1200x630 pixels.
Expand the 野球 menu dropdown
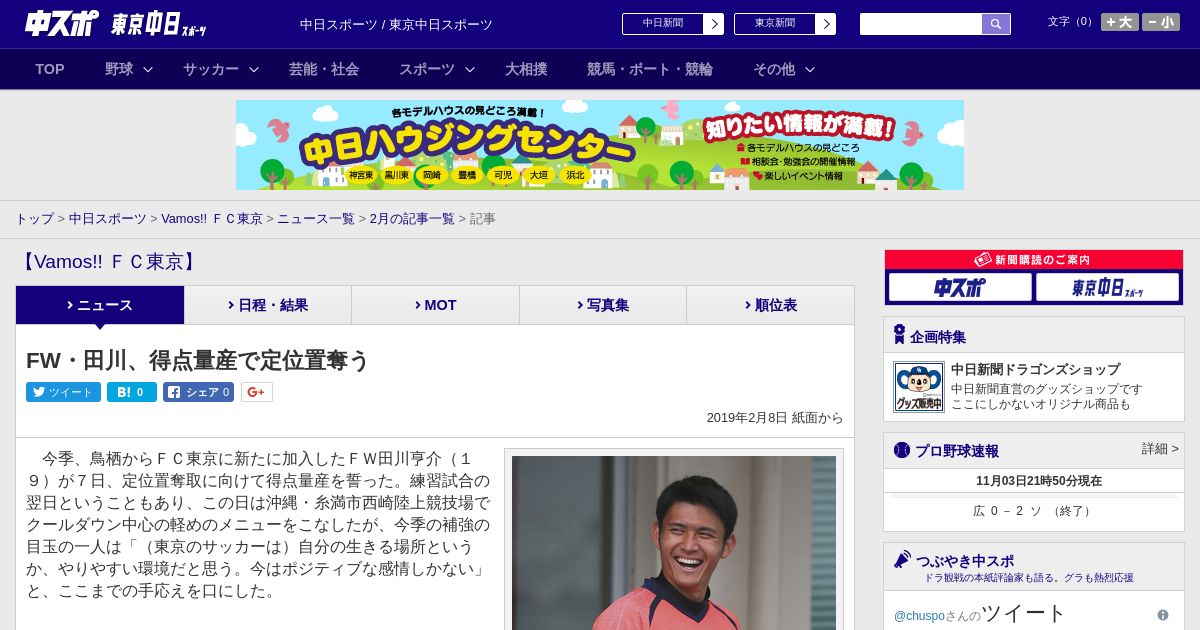tap(129, 69)
